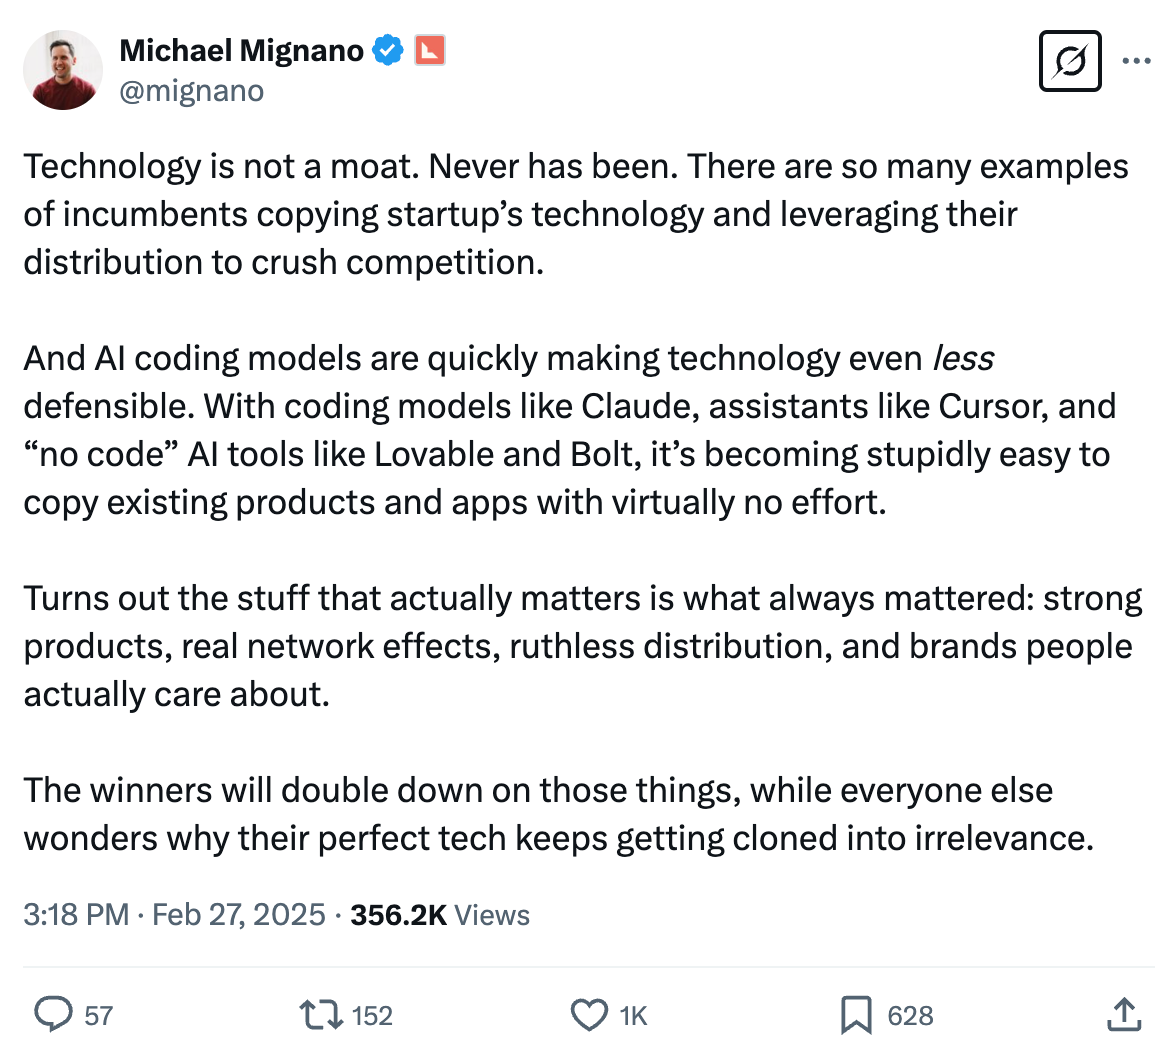Click the 57 replies count

tap(97, 1016)
